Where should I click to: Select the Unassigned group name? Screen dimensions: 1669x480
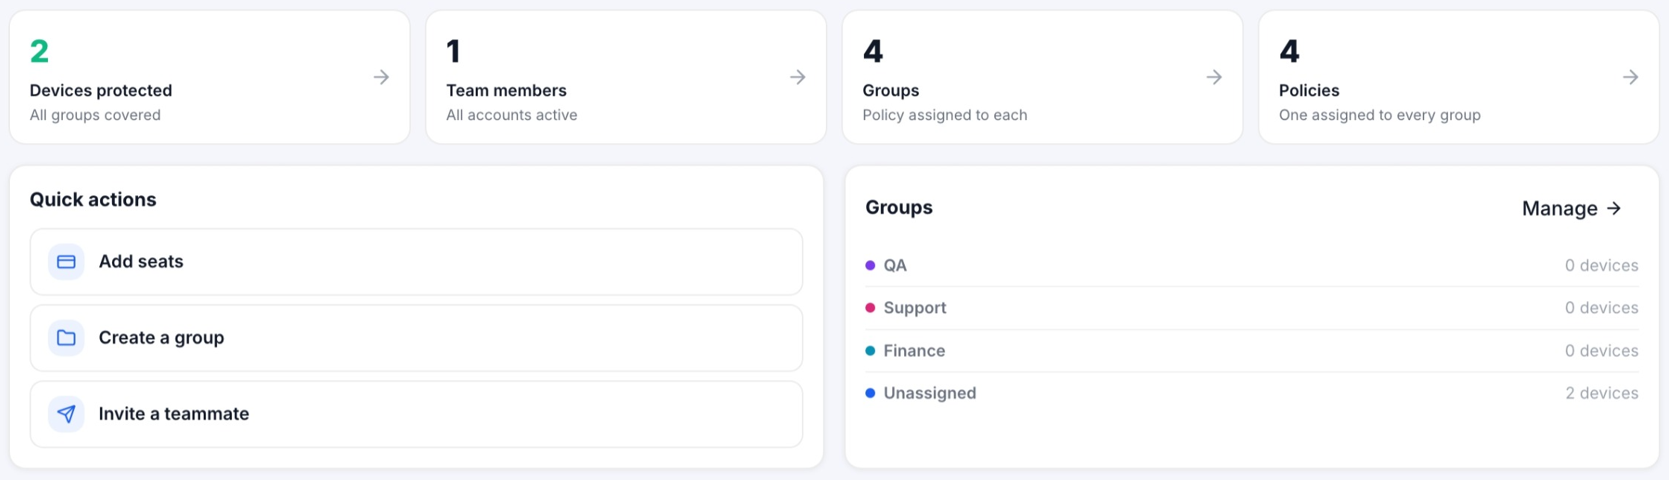pos(930,393)
